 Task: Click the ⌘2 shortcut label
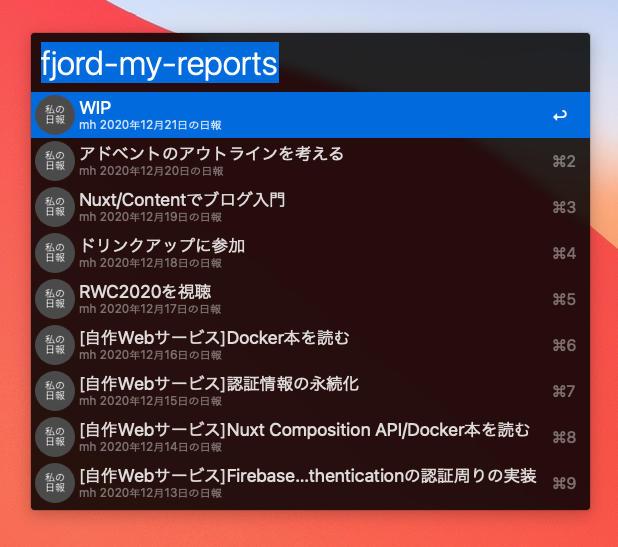pos(564,162)
